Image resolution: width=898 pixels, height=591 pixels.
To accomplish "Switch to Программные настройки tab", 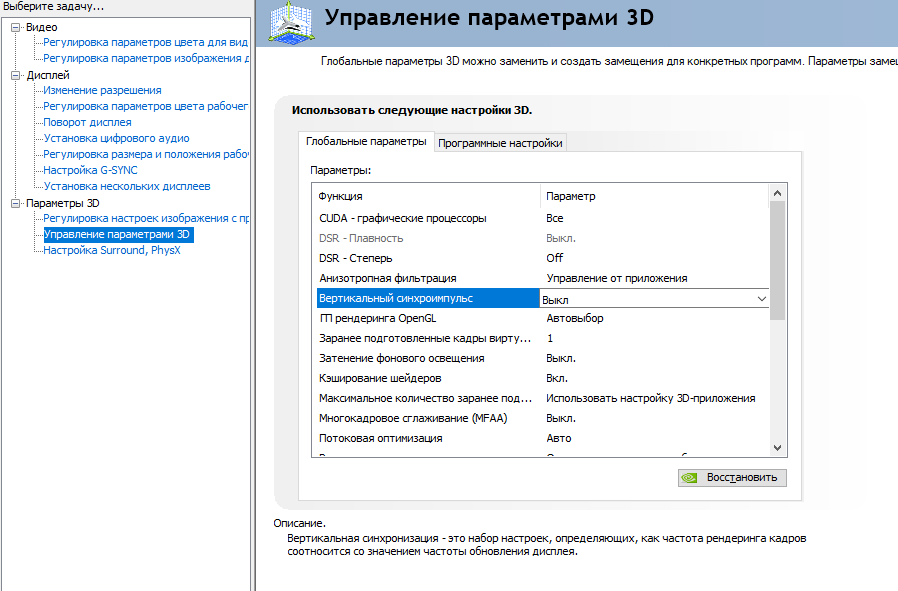I will point(500,143).
